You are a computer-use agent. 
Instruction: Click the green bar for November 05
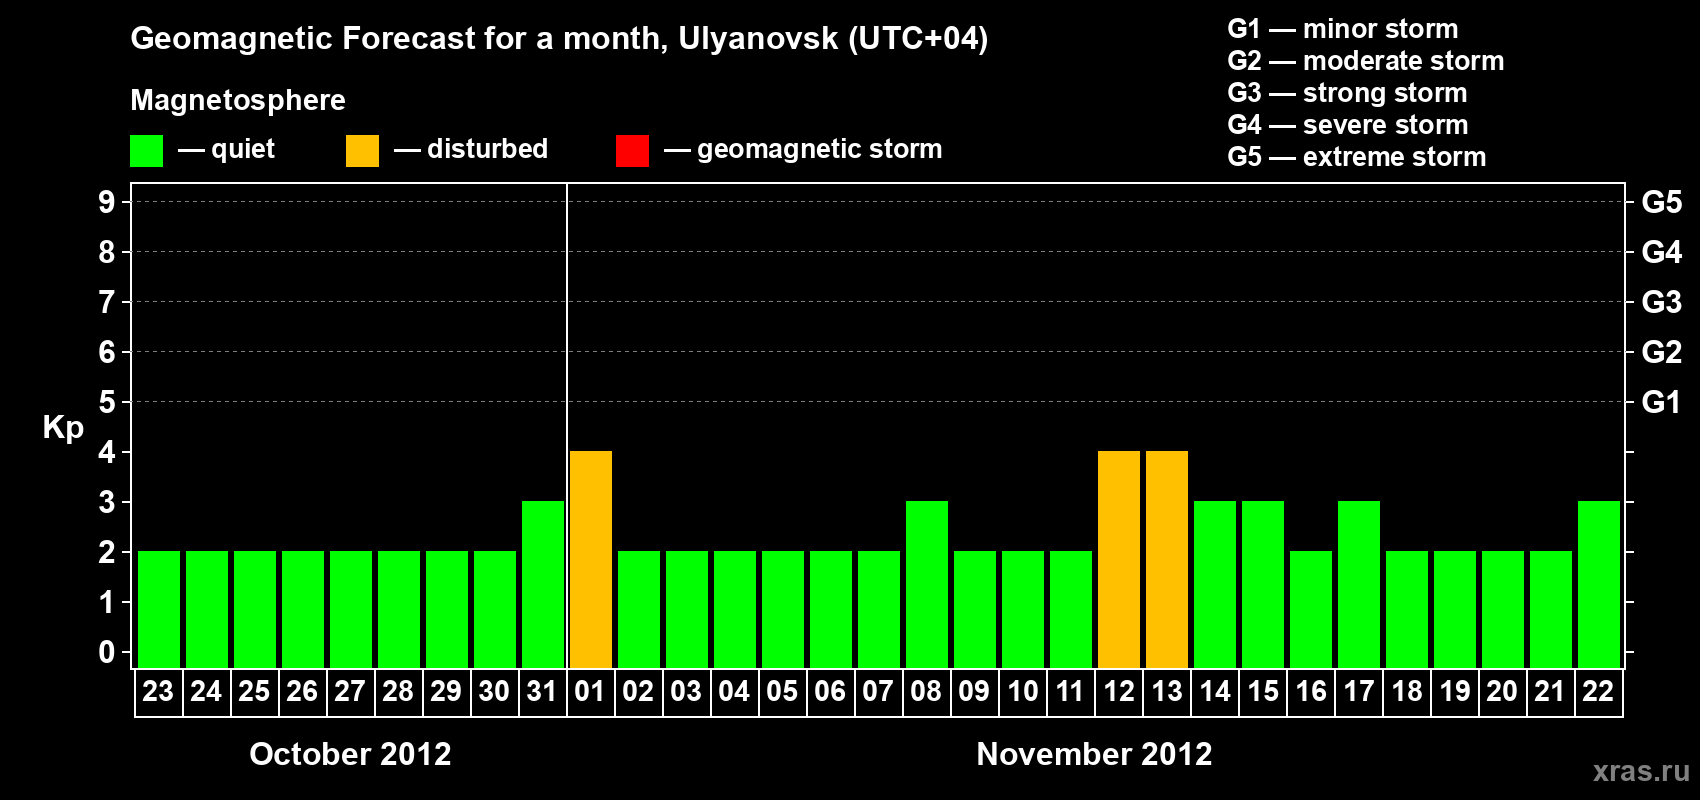pos(783,609)
